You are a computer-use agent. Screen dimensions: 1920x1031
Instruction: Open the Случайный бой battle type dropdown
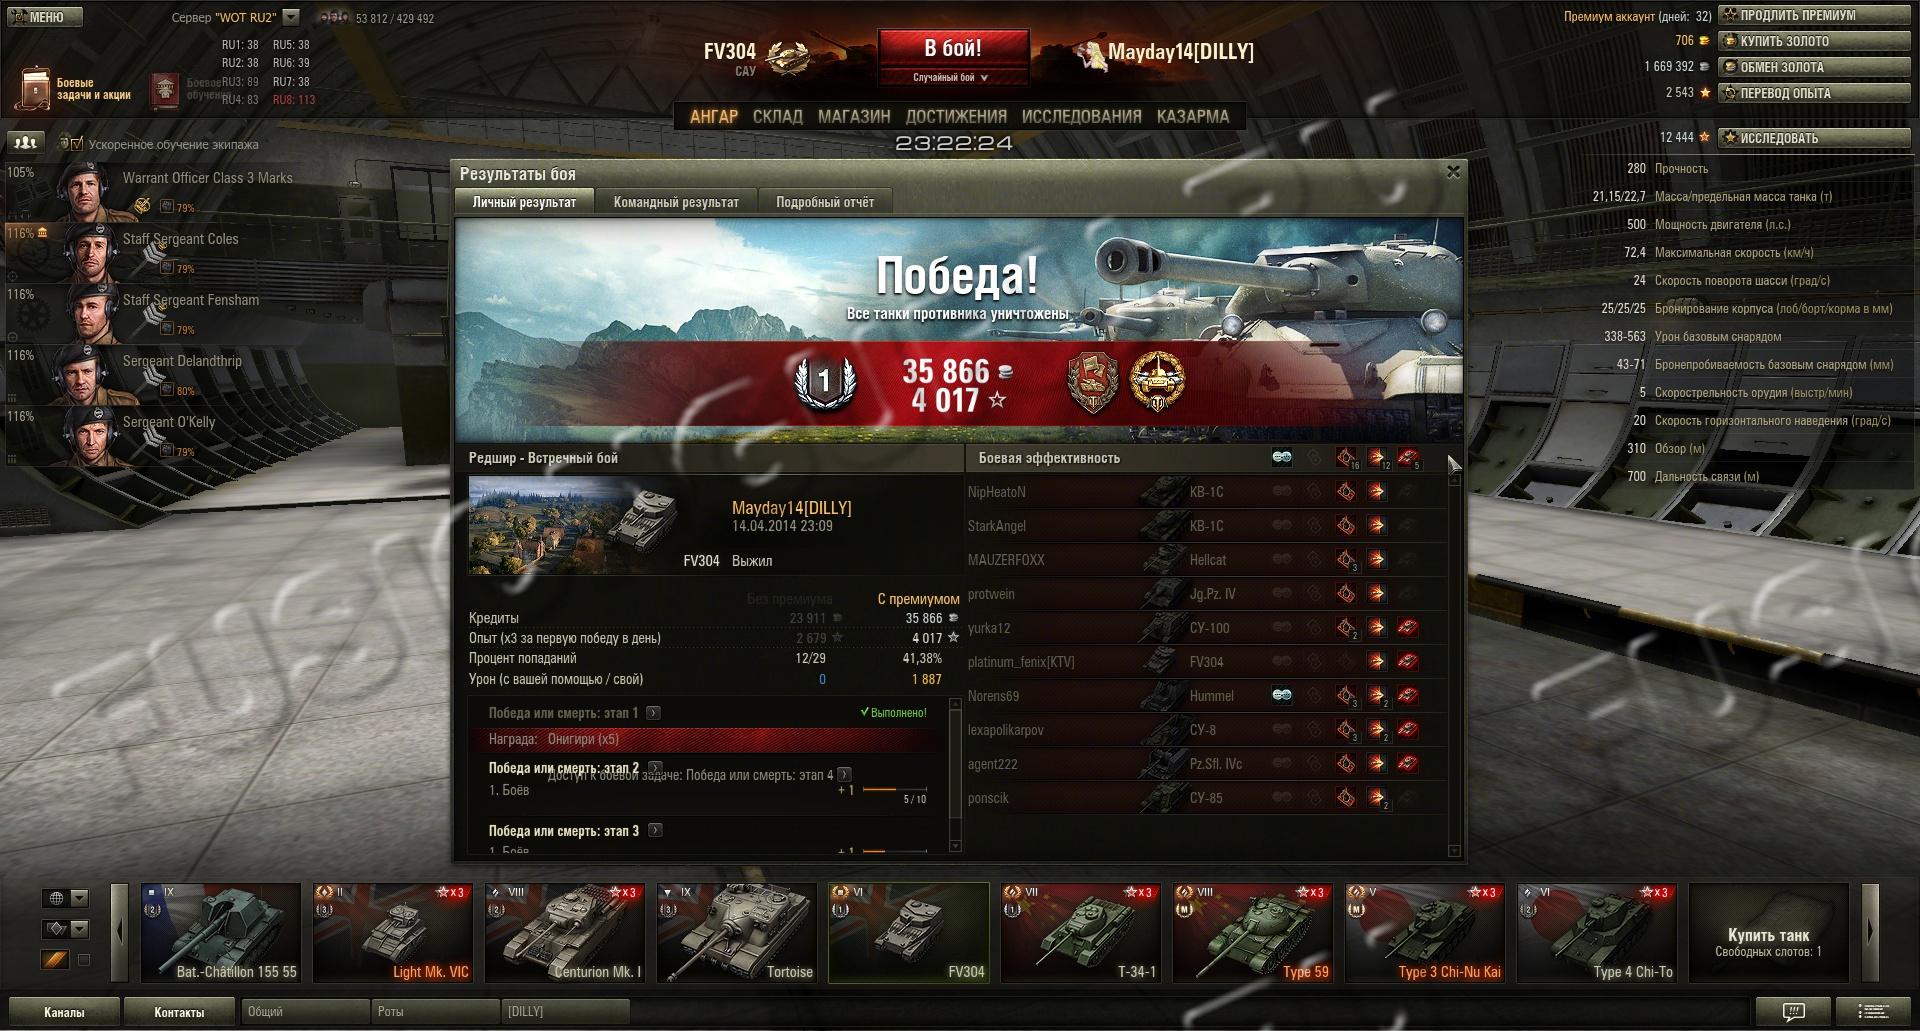coord(950,77)
